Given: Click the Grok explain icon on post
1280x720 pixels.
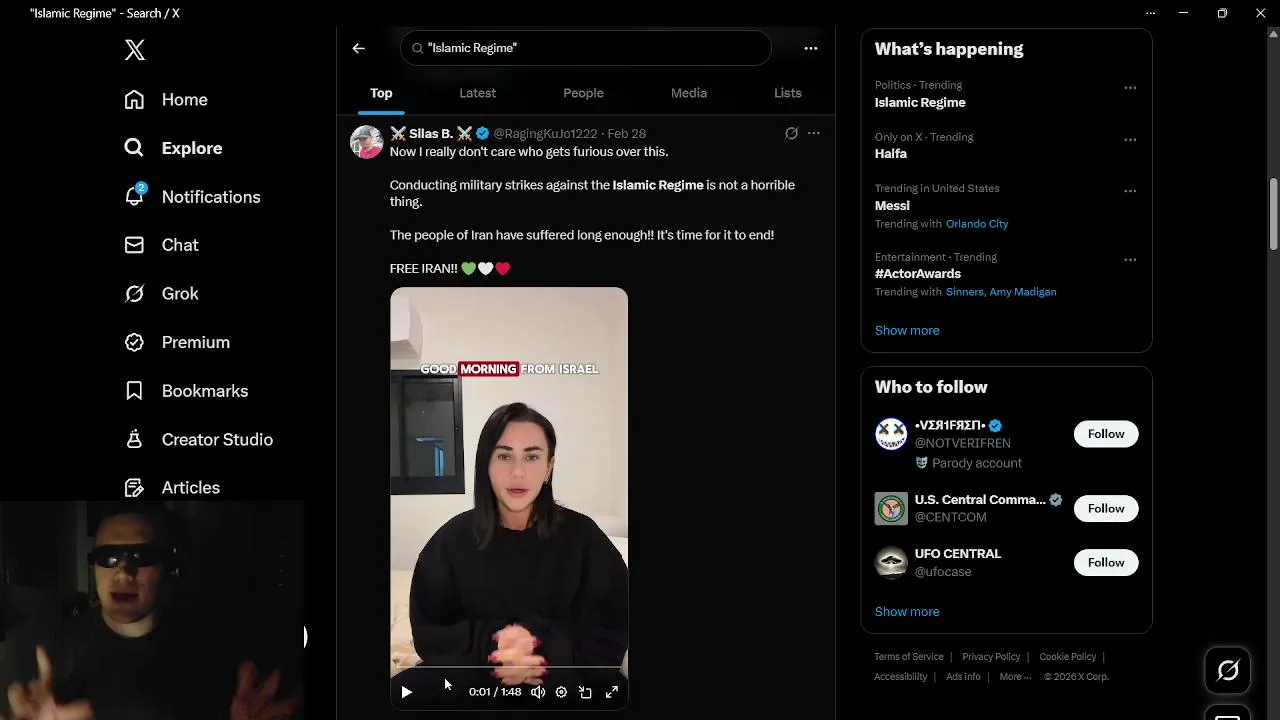Looking at the screenshot, I should [x=791, y=133].
